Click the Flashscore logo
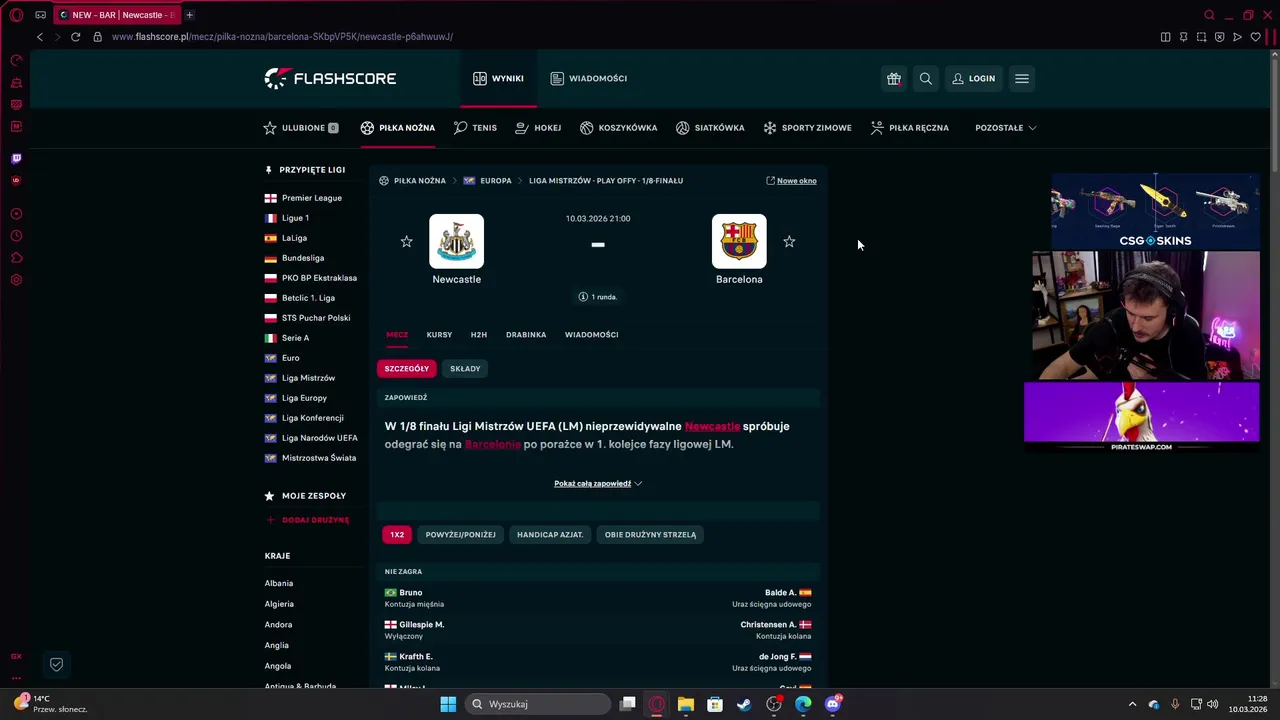The height and width of the screenshot is (720, 1280). (x=330, y=78)
